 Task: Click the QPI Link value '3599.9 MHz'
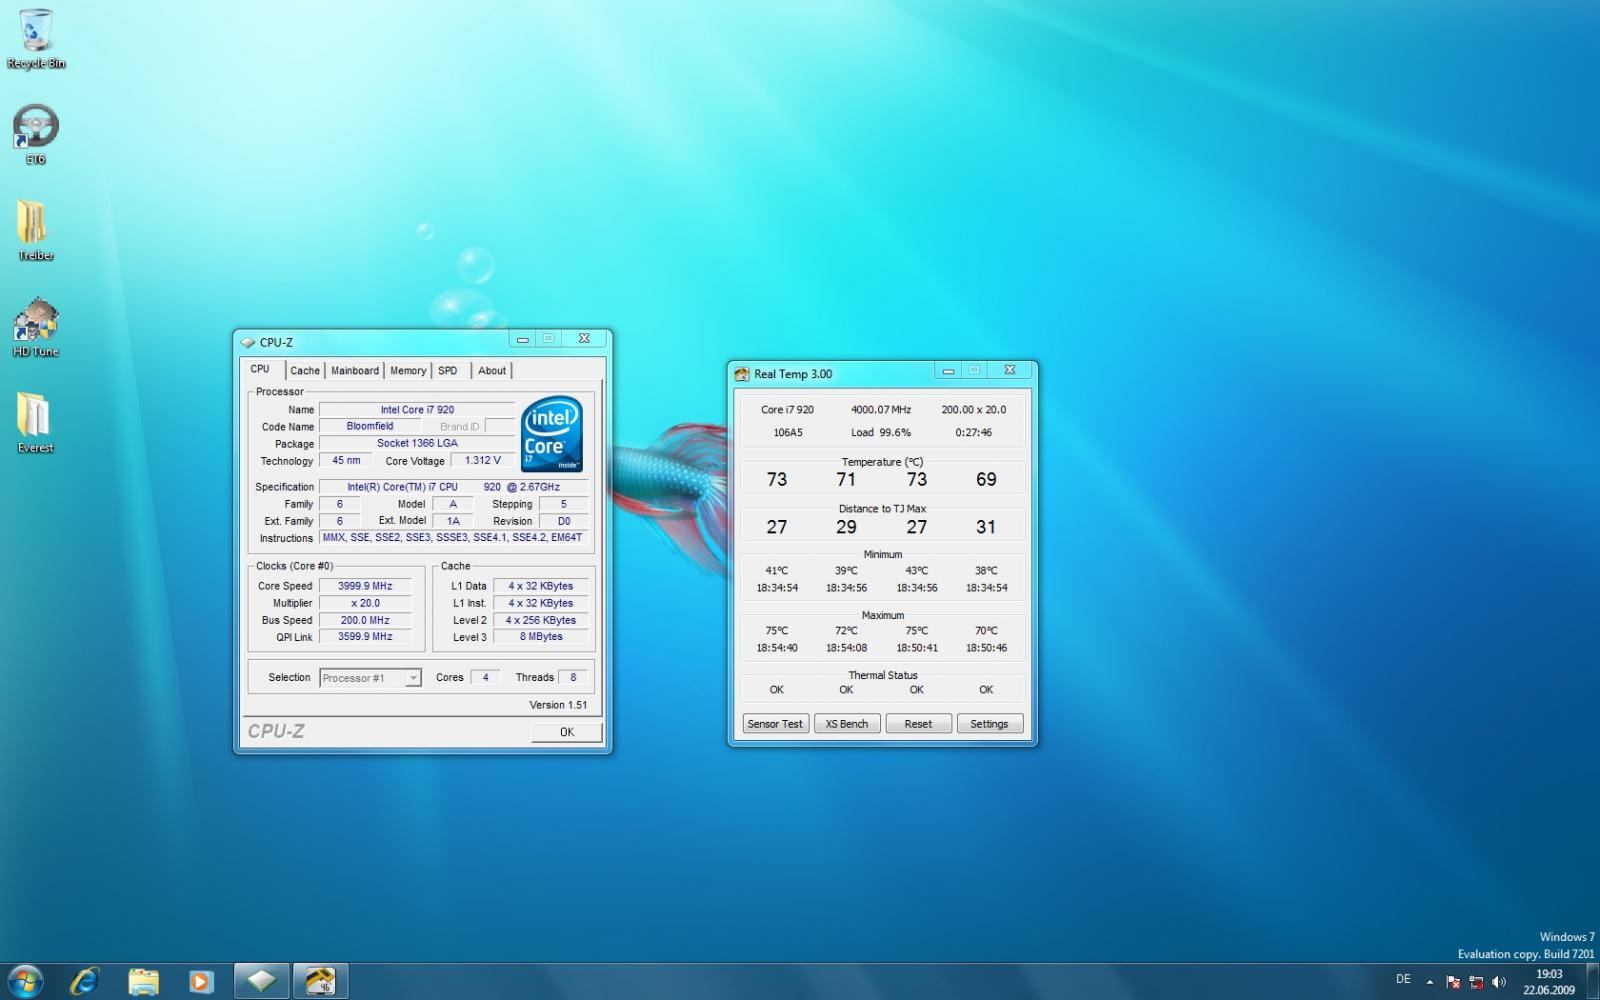coord(365,637)
